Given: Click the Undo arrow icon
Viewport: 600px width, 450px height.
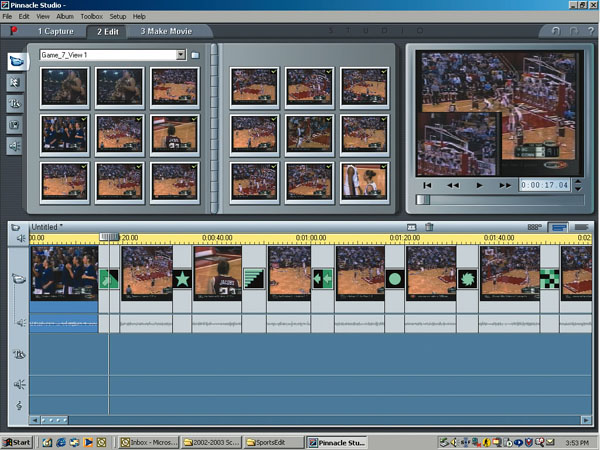Looking at the screenshot, I should pyautogui.click(x=556, y=31).
